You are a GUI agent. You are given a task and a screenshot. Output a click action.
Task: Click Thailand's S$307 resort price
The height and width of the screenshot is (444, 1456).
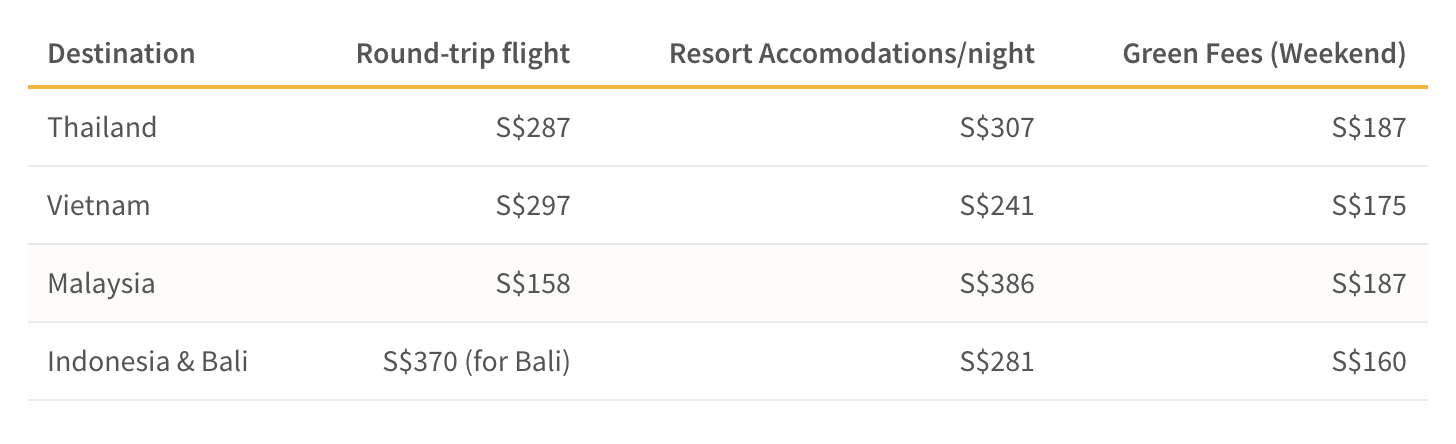998,127
